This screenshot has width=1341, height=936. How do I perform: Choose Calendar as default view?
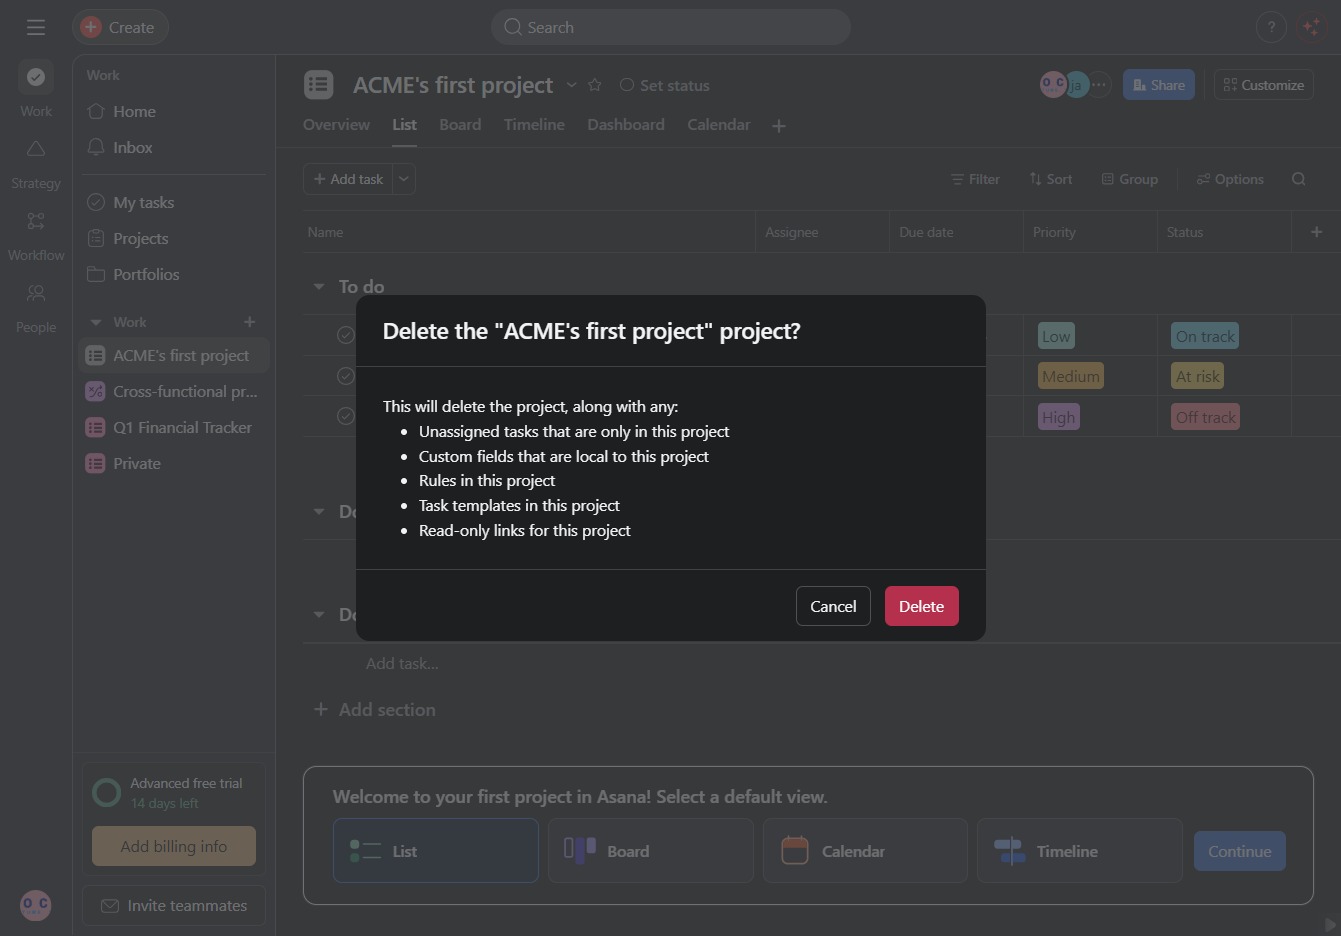pyautogui.click(x=865, y=851)
